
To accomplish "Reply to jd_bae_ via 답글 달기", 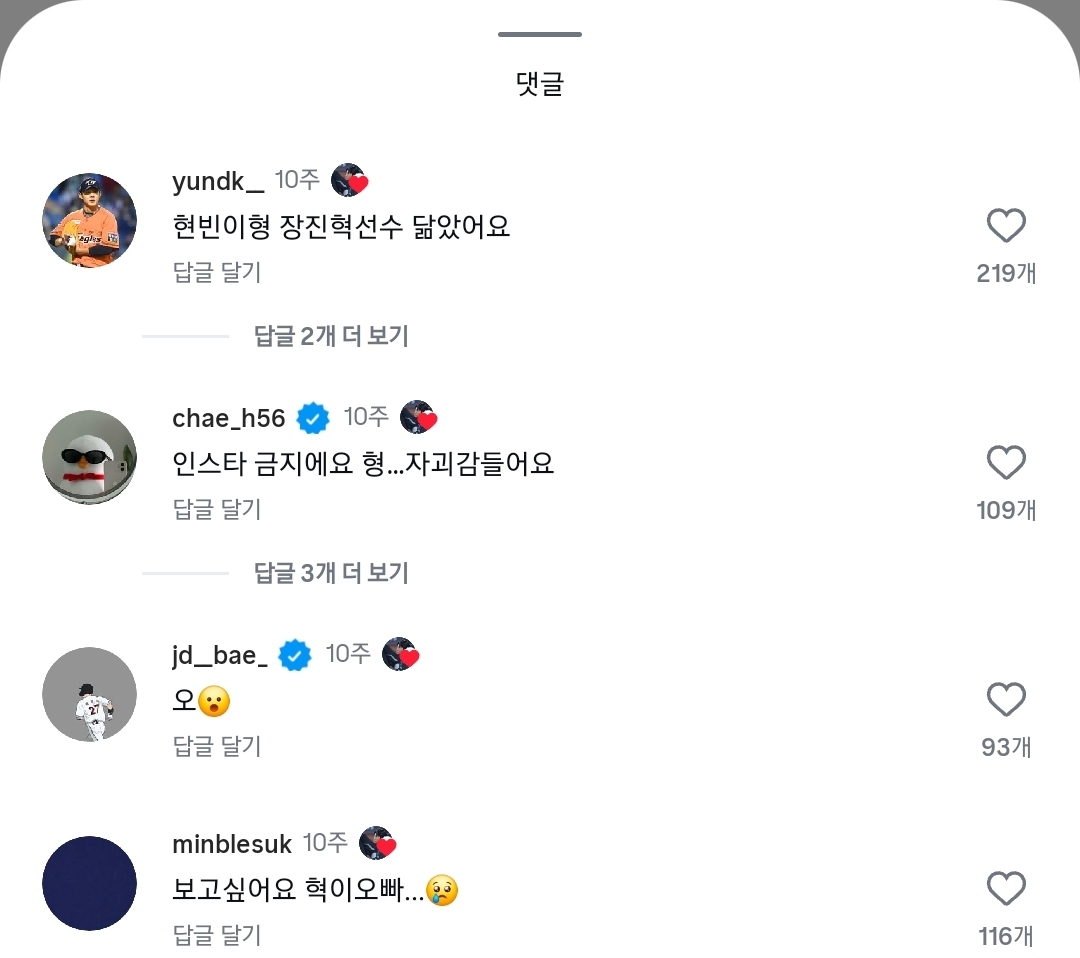I will (217, 746).
